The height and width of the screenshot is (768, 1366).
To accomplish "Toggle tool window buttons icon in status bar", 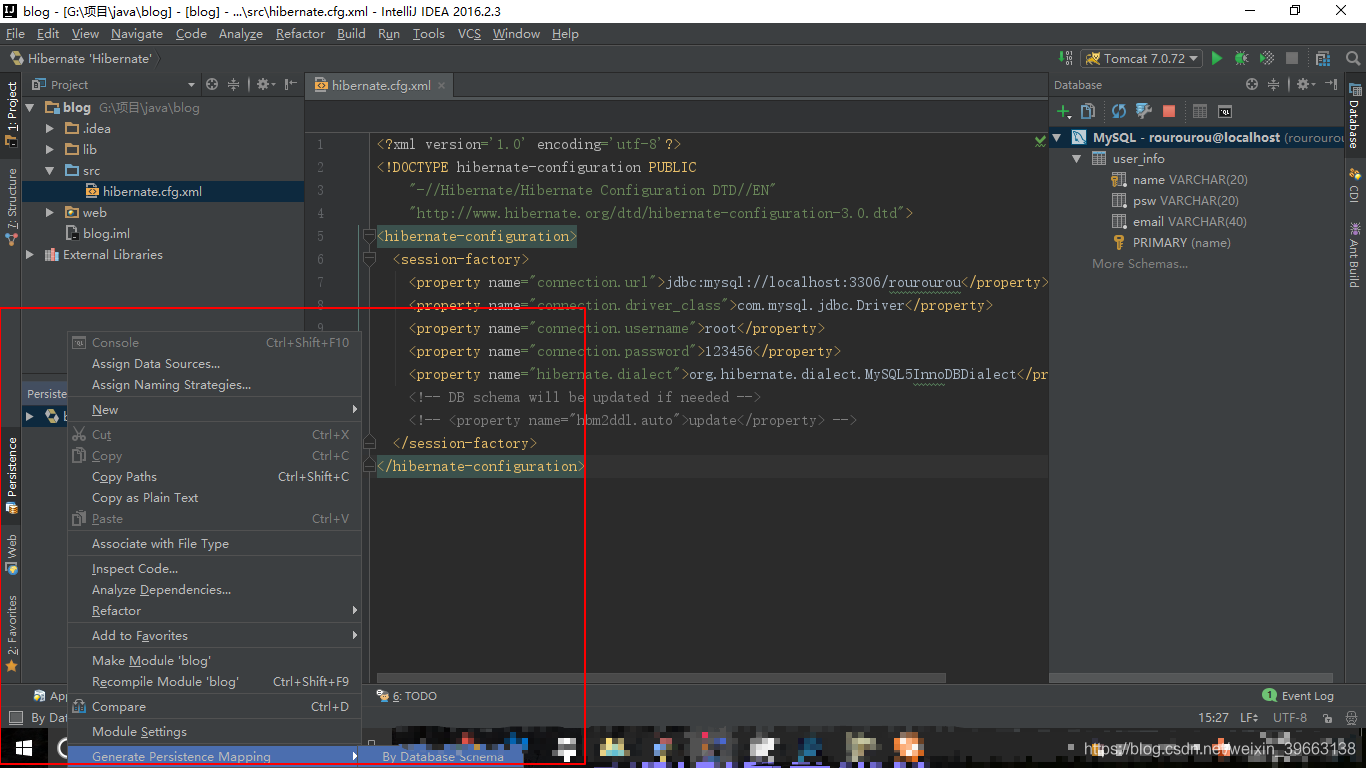I will (15, 717).
